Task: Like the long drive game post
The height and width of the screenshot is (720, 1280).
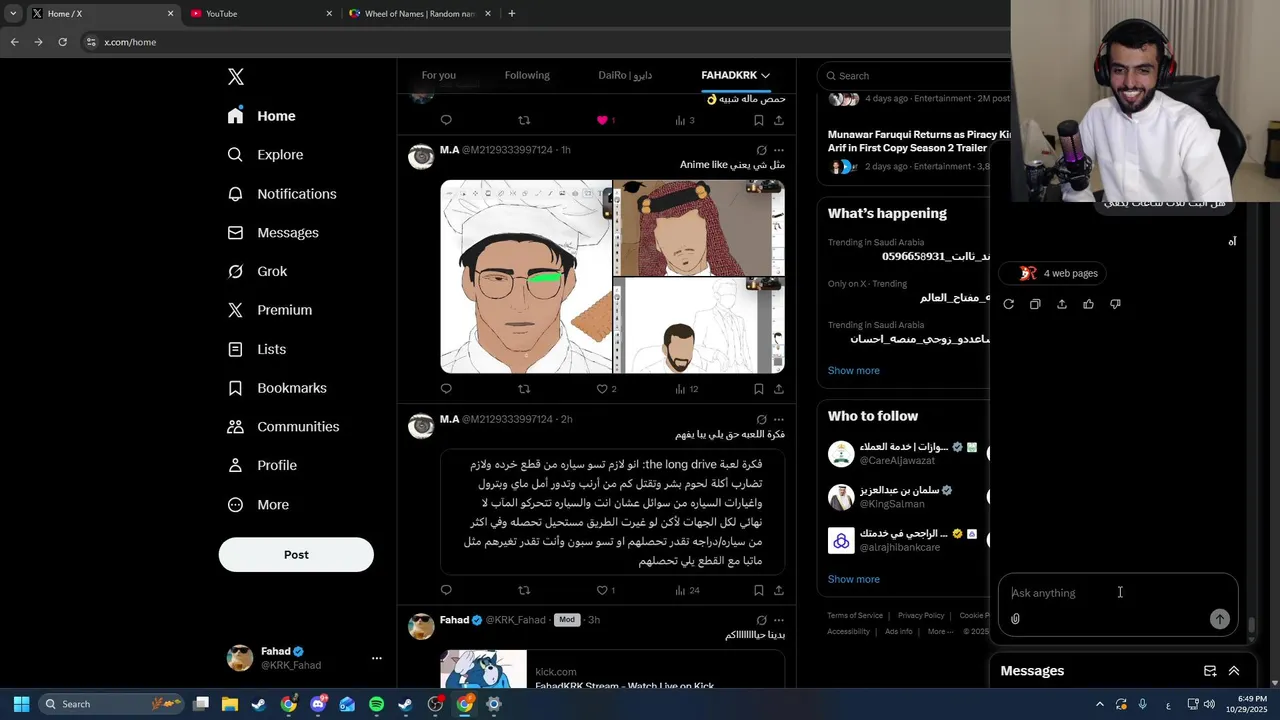Action: 602,591
